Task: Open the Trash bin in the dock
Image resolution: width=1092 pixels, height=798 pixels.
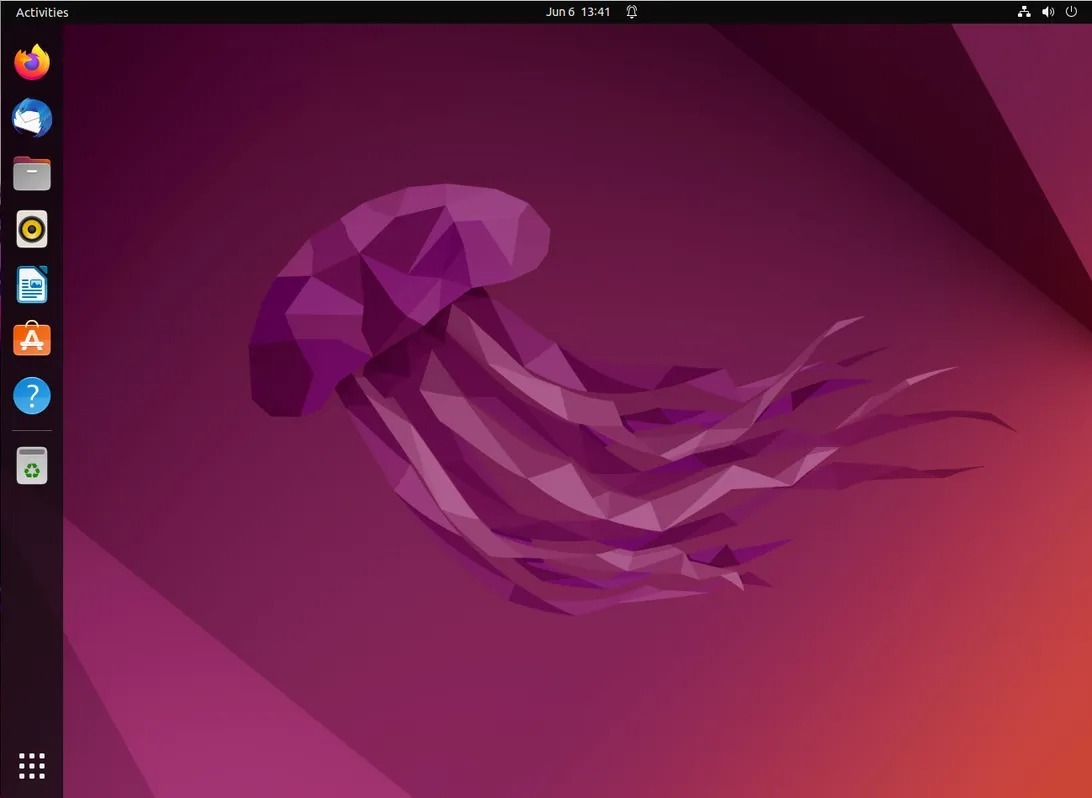Action: (x=32, y=465)
